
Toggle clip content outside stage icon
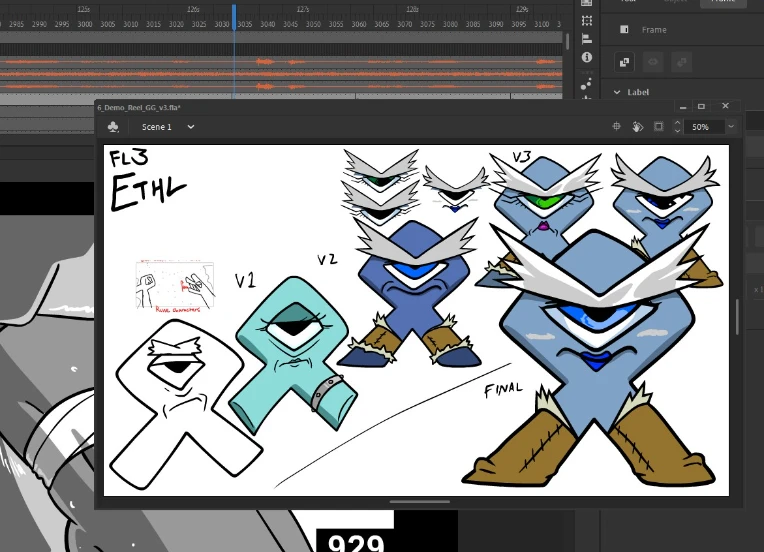tap(658, 127)
